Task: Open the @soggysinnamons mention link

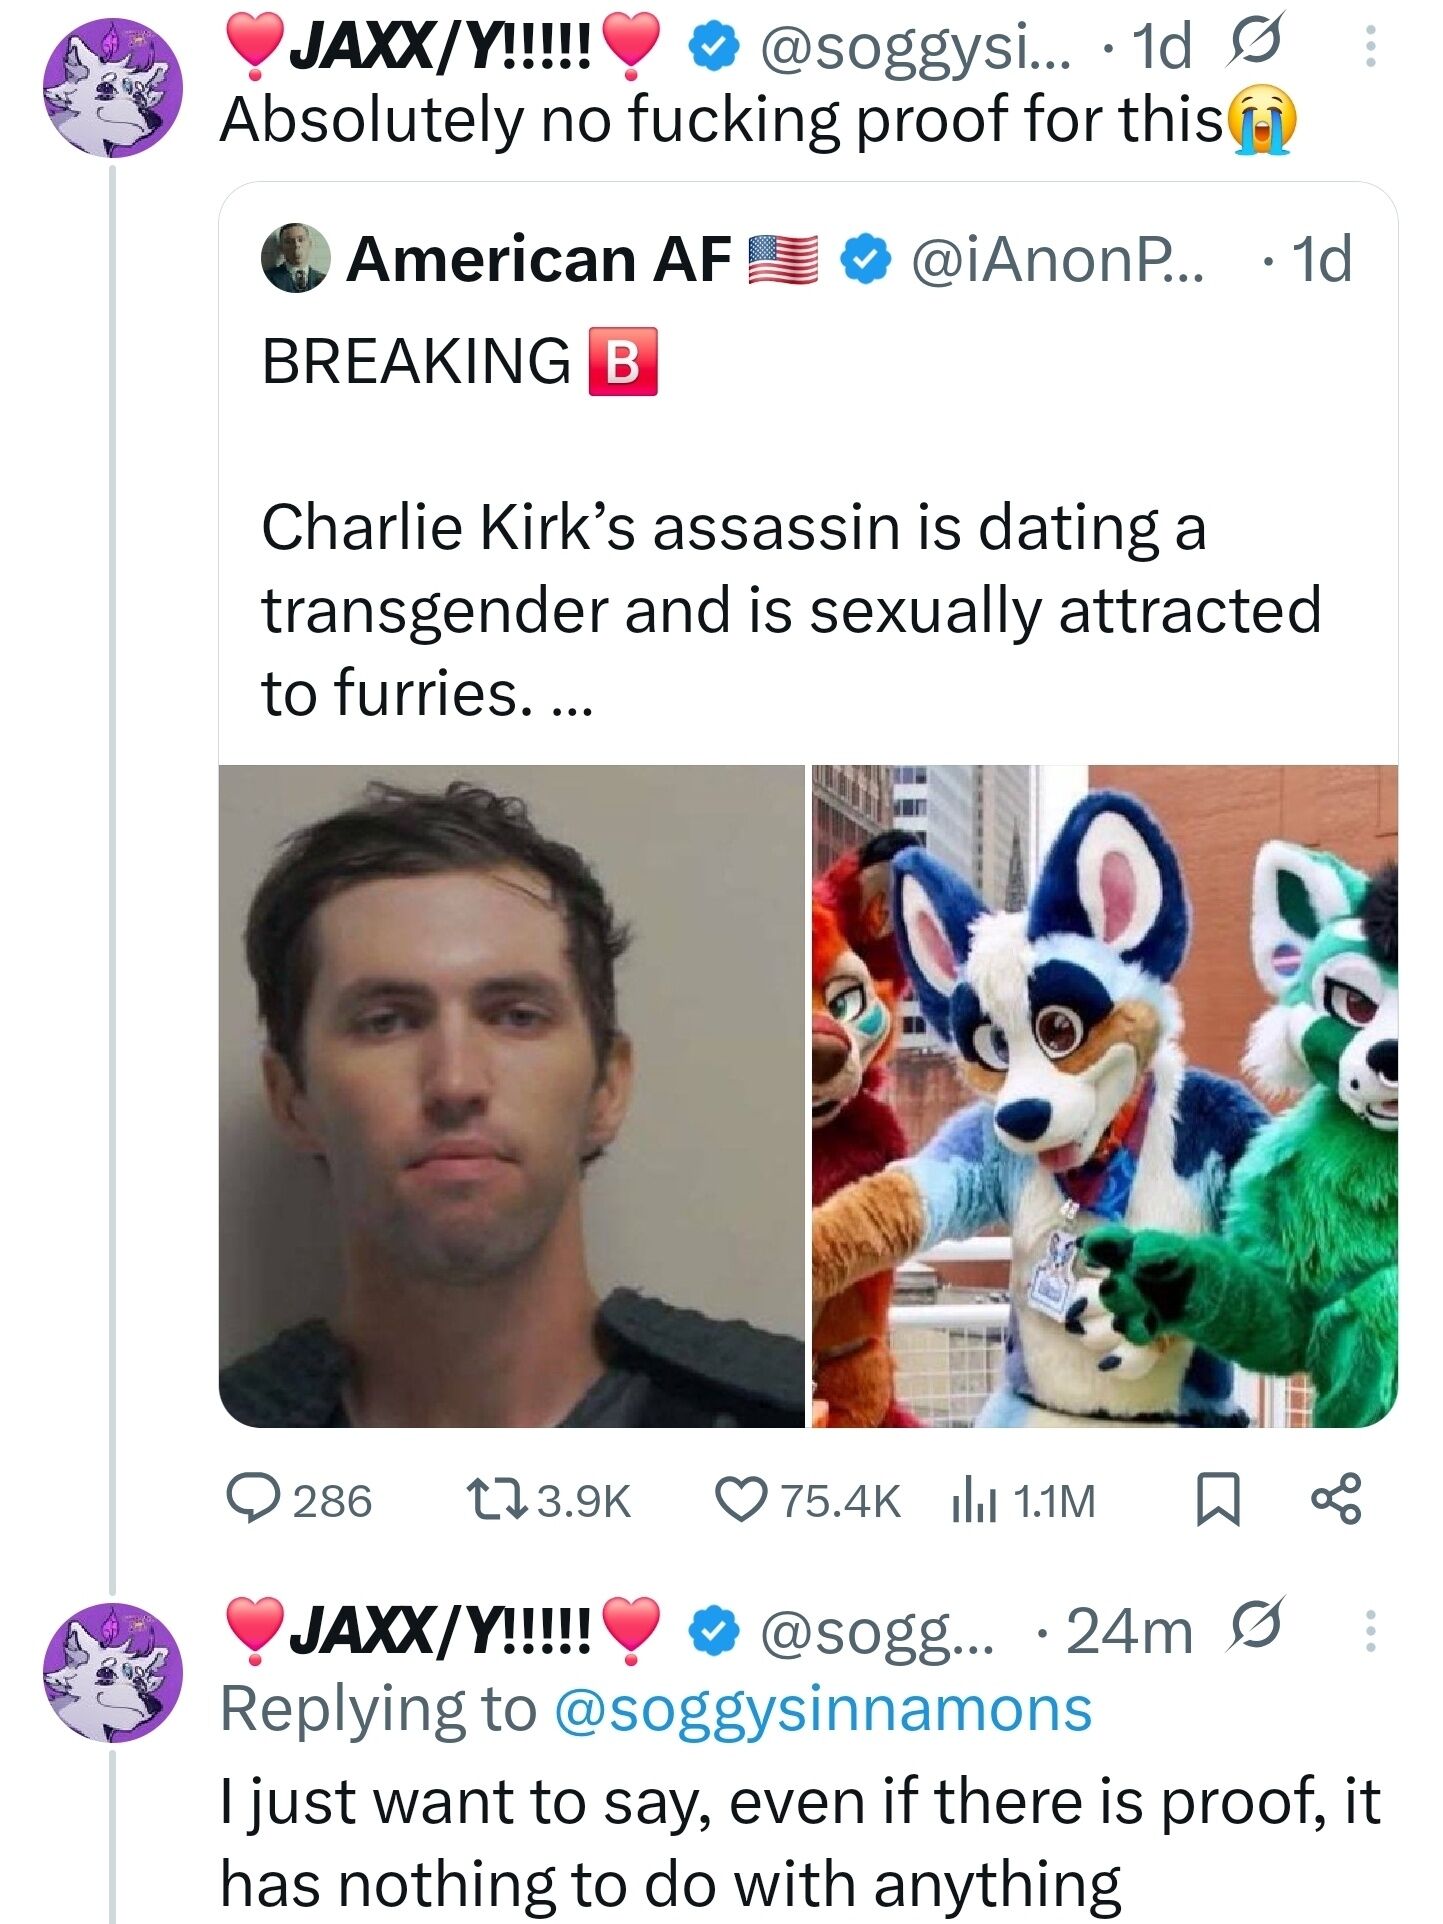Action: [x=822, y=1709]
